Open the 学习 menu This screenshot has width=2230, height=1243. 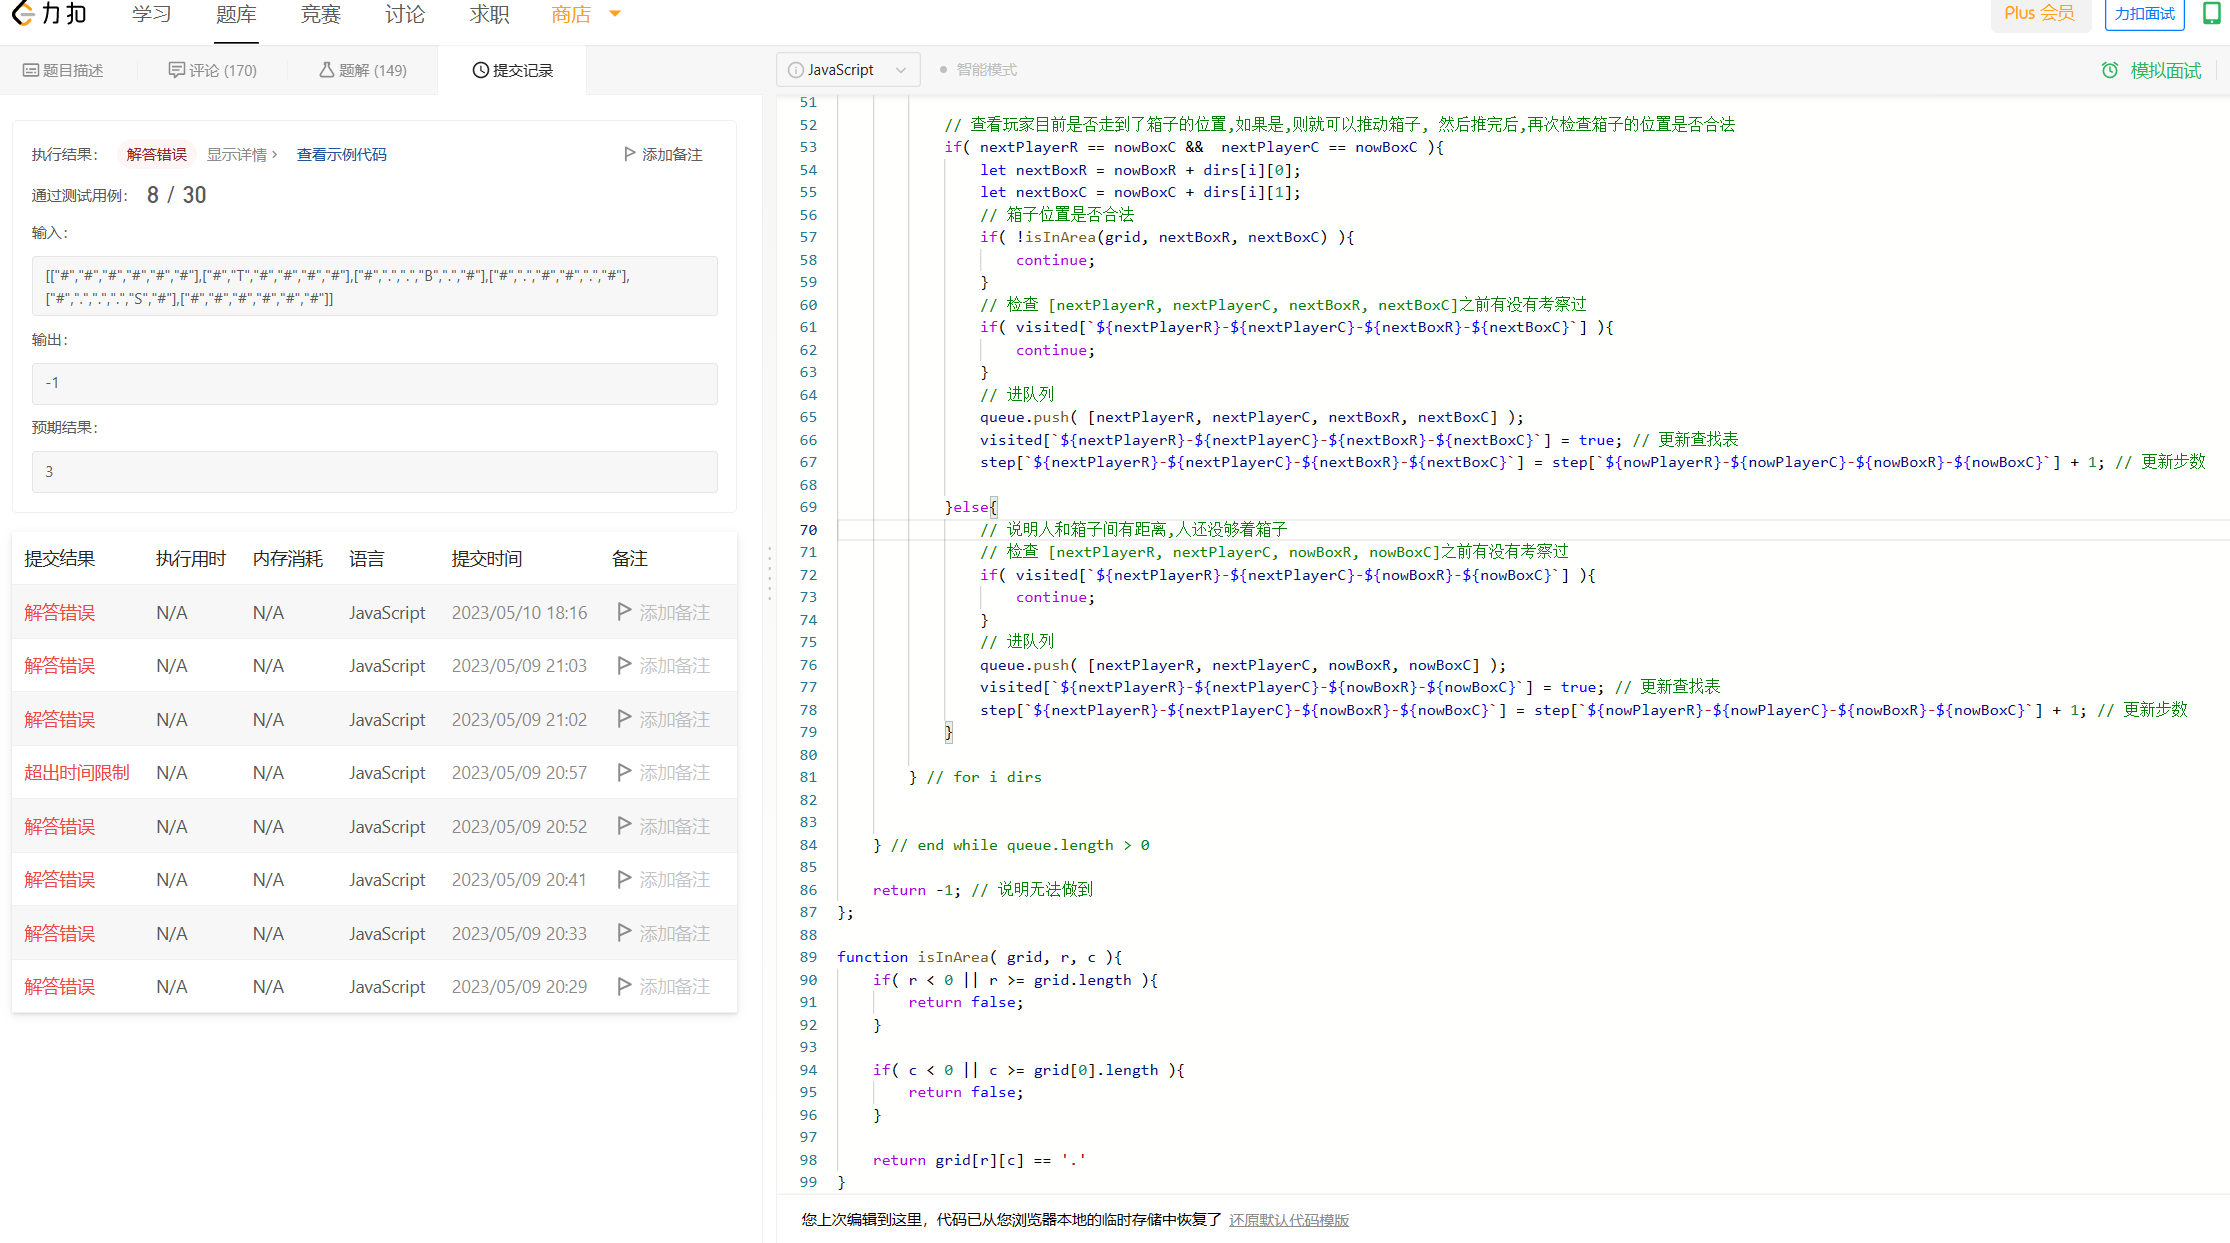(152, 15)
